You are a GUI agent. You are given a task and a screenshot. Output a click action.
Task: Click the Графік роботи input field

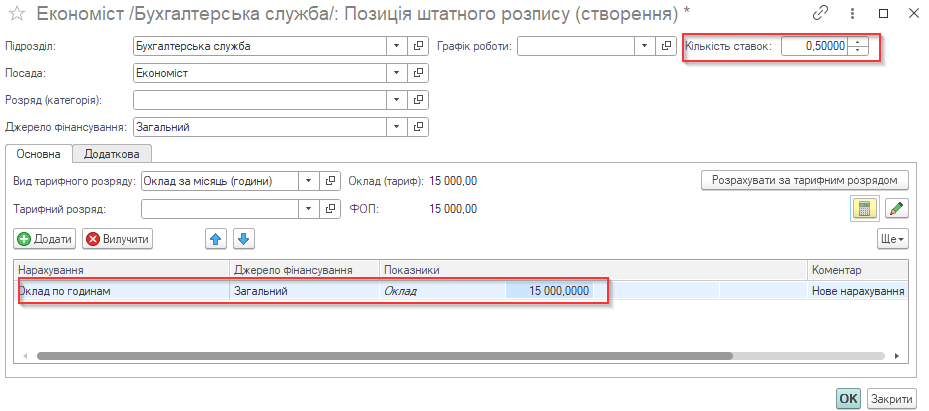(576, 46)
